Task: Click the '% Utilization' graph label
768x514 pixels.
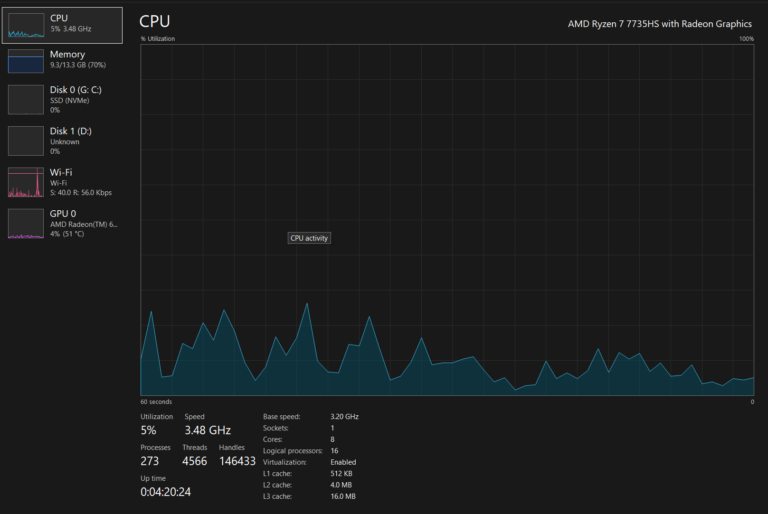Action: pos(158,39)
